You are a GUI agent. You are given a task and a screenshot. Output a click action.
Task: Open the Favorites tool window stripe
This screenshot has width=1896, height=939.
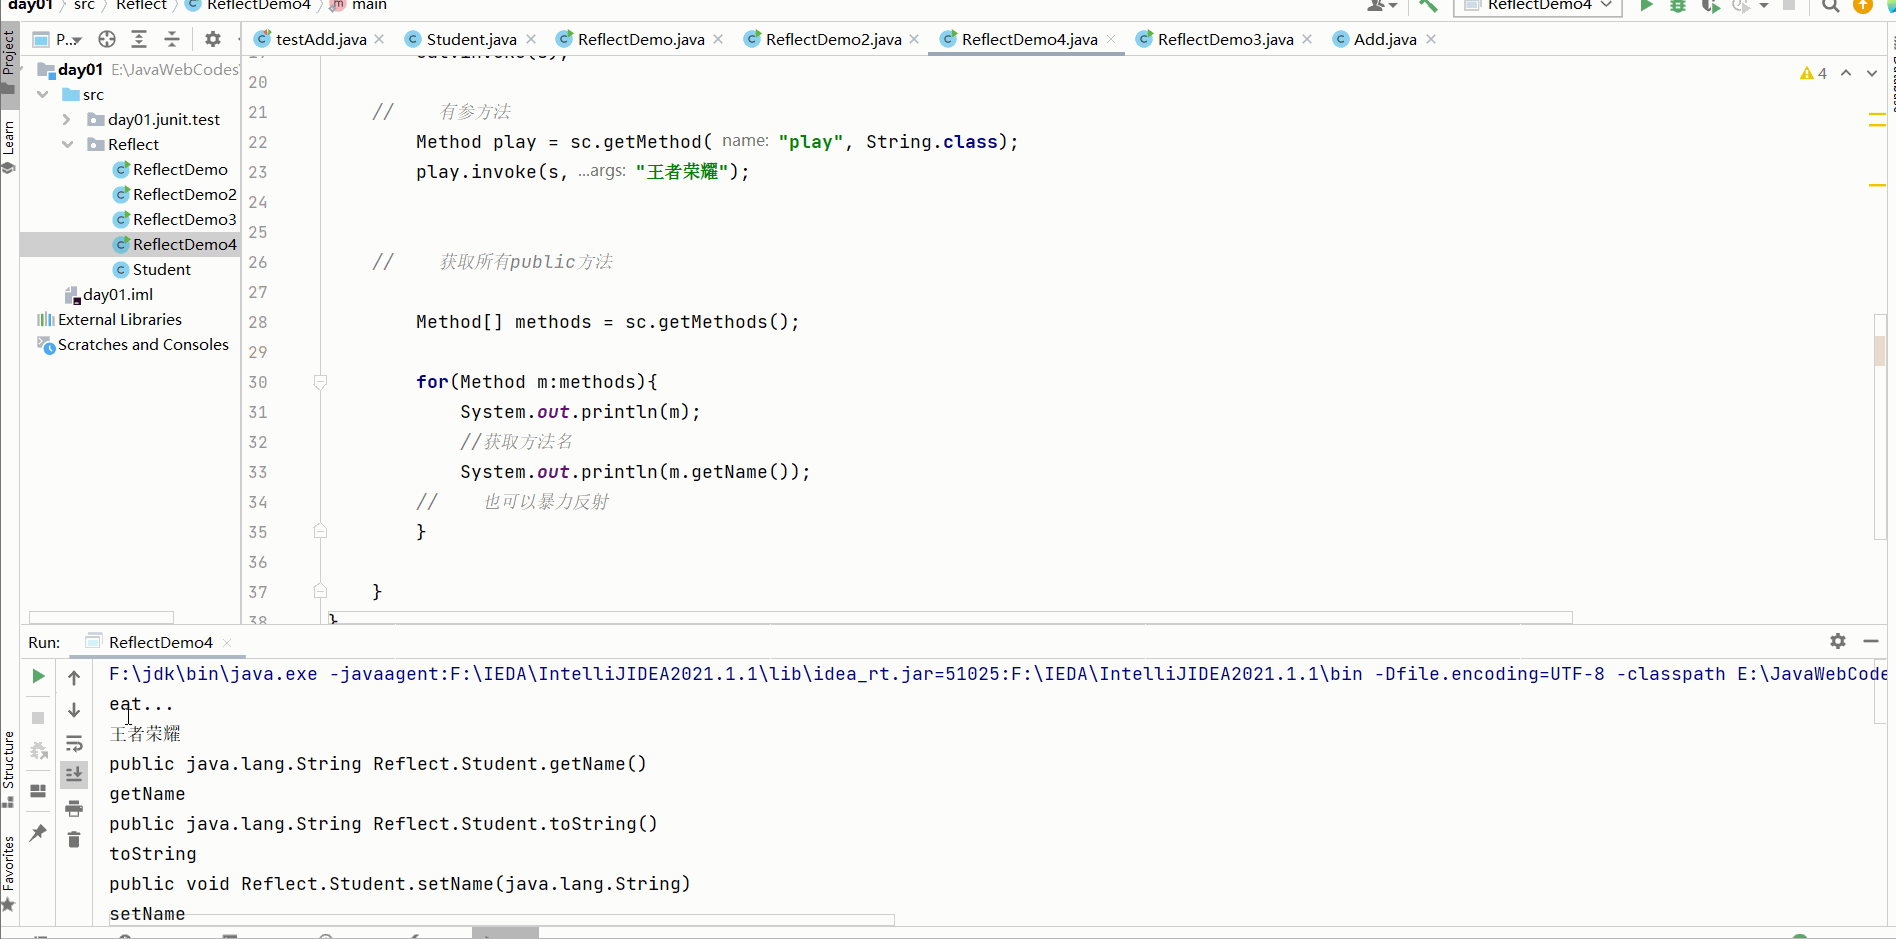coord(8,872)
